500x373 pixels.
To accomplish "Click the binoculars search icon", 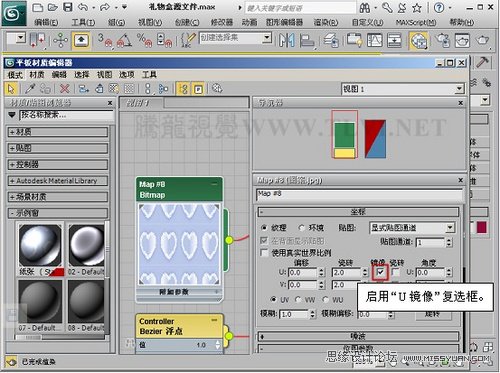I will [365, 8].
